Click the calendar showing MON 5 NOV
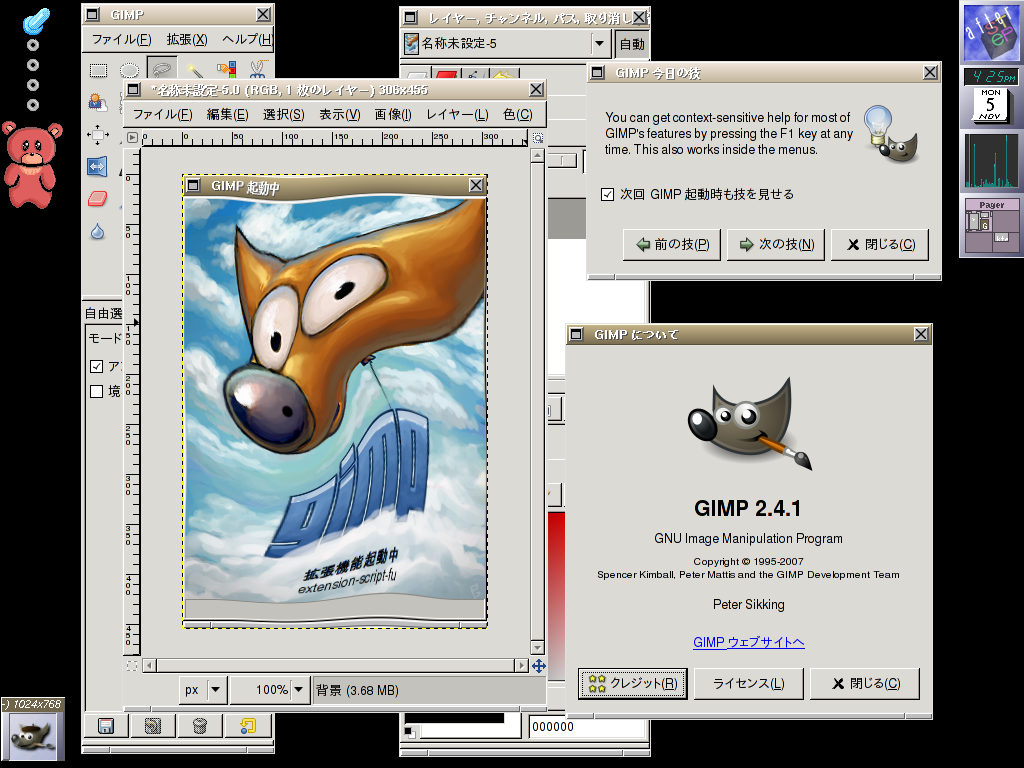The width and height of the screenshot is (1024, 768). click(x=990, y=104)
